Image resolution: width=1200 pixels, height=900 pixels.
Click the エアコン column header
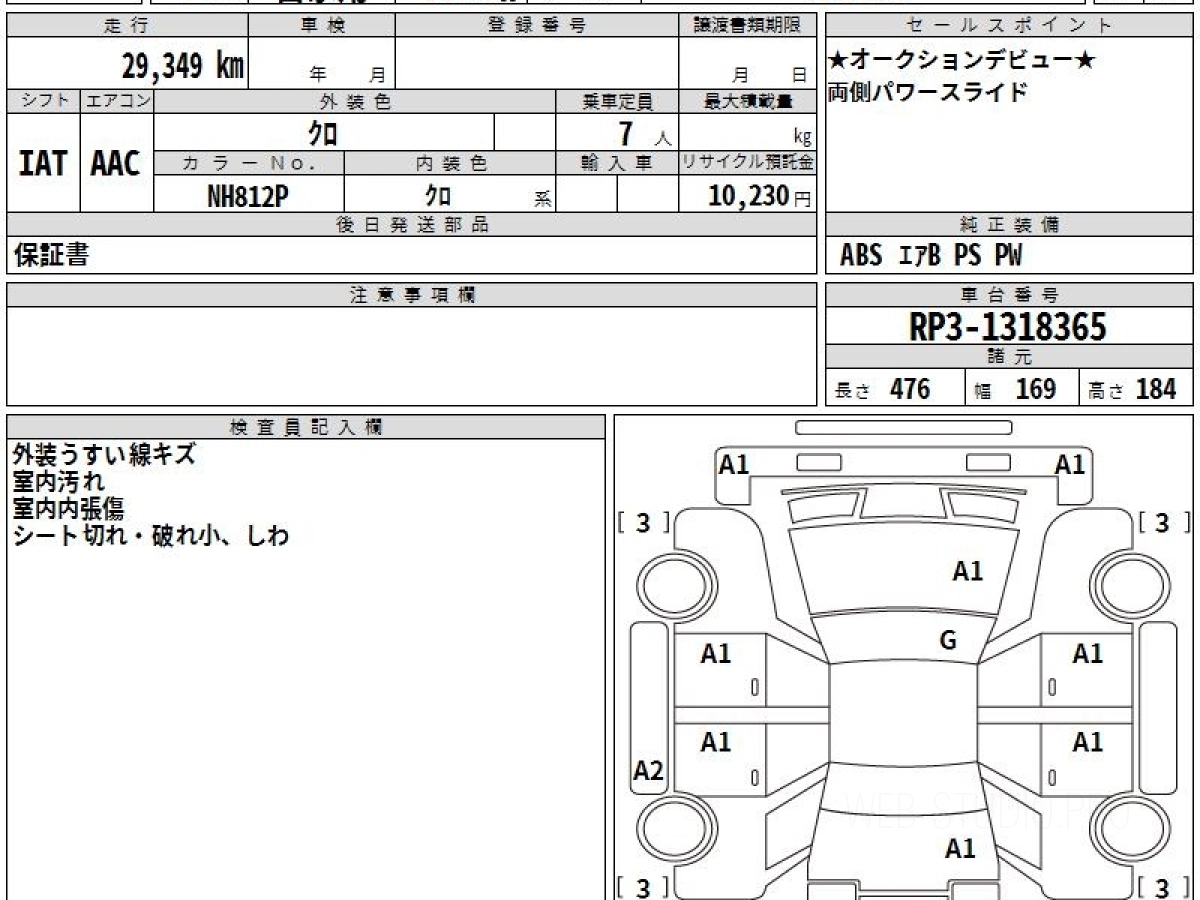coord(117,101)
